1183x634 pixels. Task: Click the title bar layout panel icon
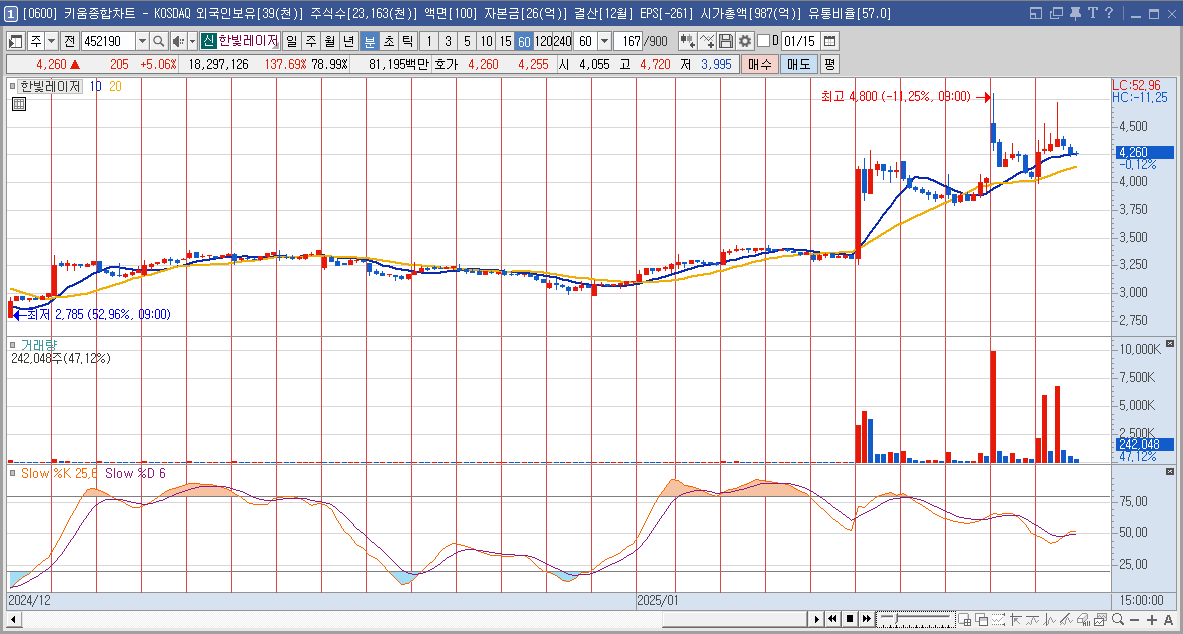pyautogui.click(x=1036, y=13)
